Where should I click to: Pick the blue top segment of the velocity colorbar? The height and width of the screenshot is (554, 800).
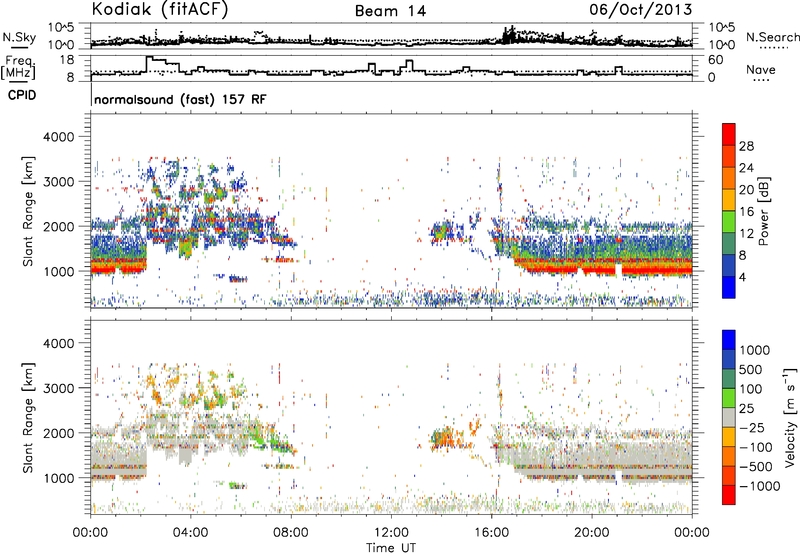[x=729, y=340]
